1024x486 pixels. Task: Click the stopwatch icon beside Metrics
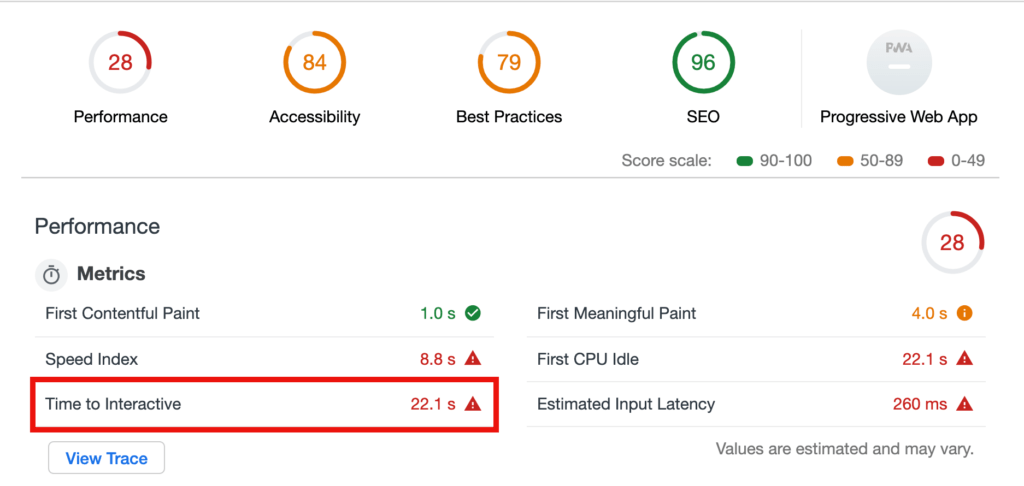coord(52,274)
